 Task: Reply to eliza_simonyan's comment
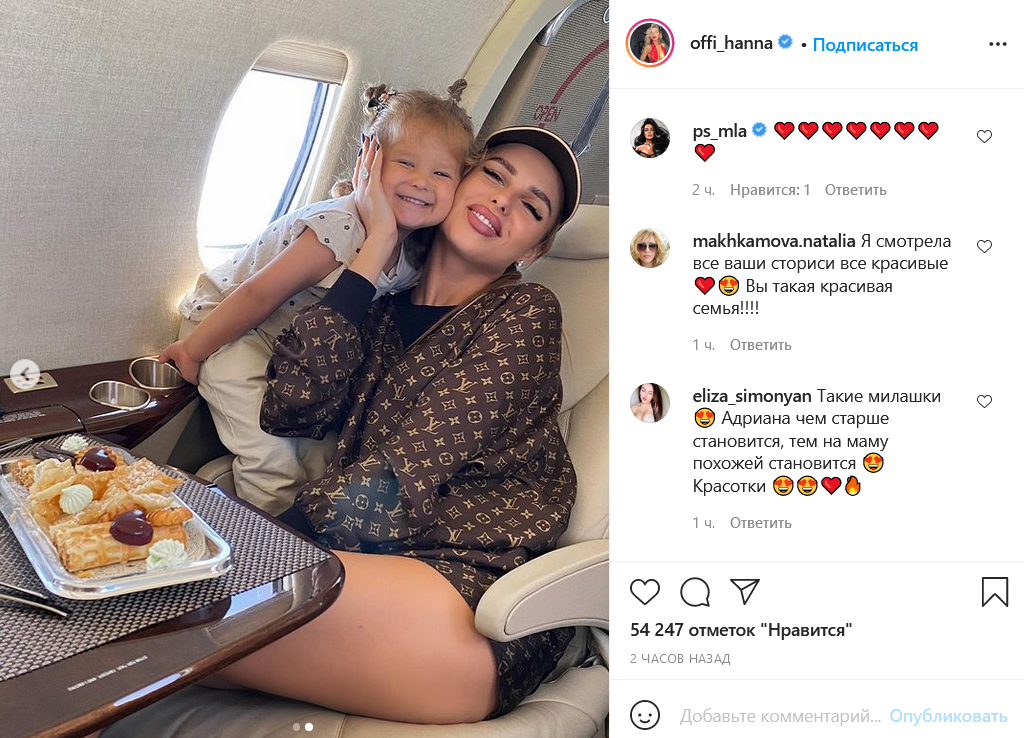coord(760,523)
